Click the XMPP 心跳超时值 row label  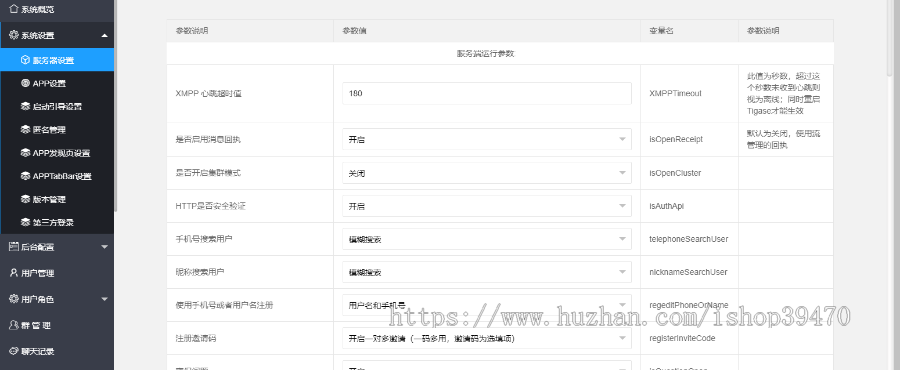pyautogui.click(x=208, y=94)
